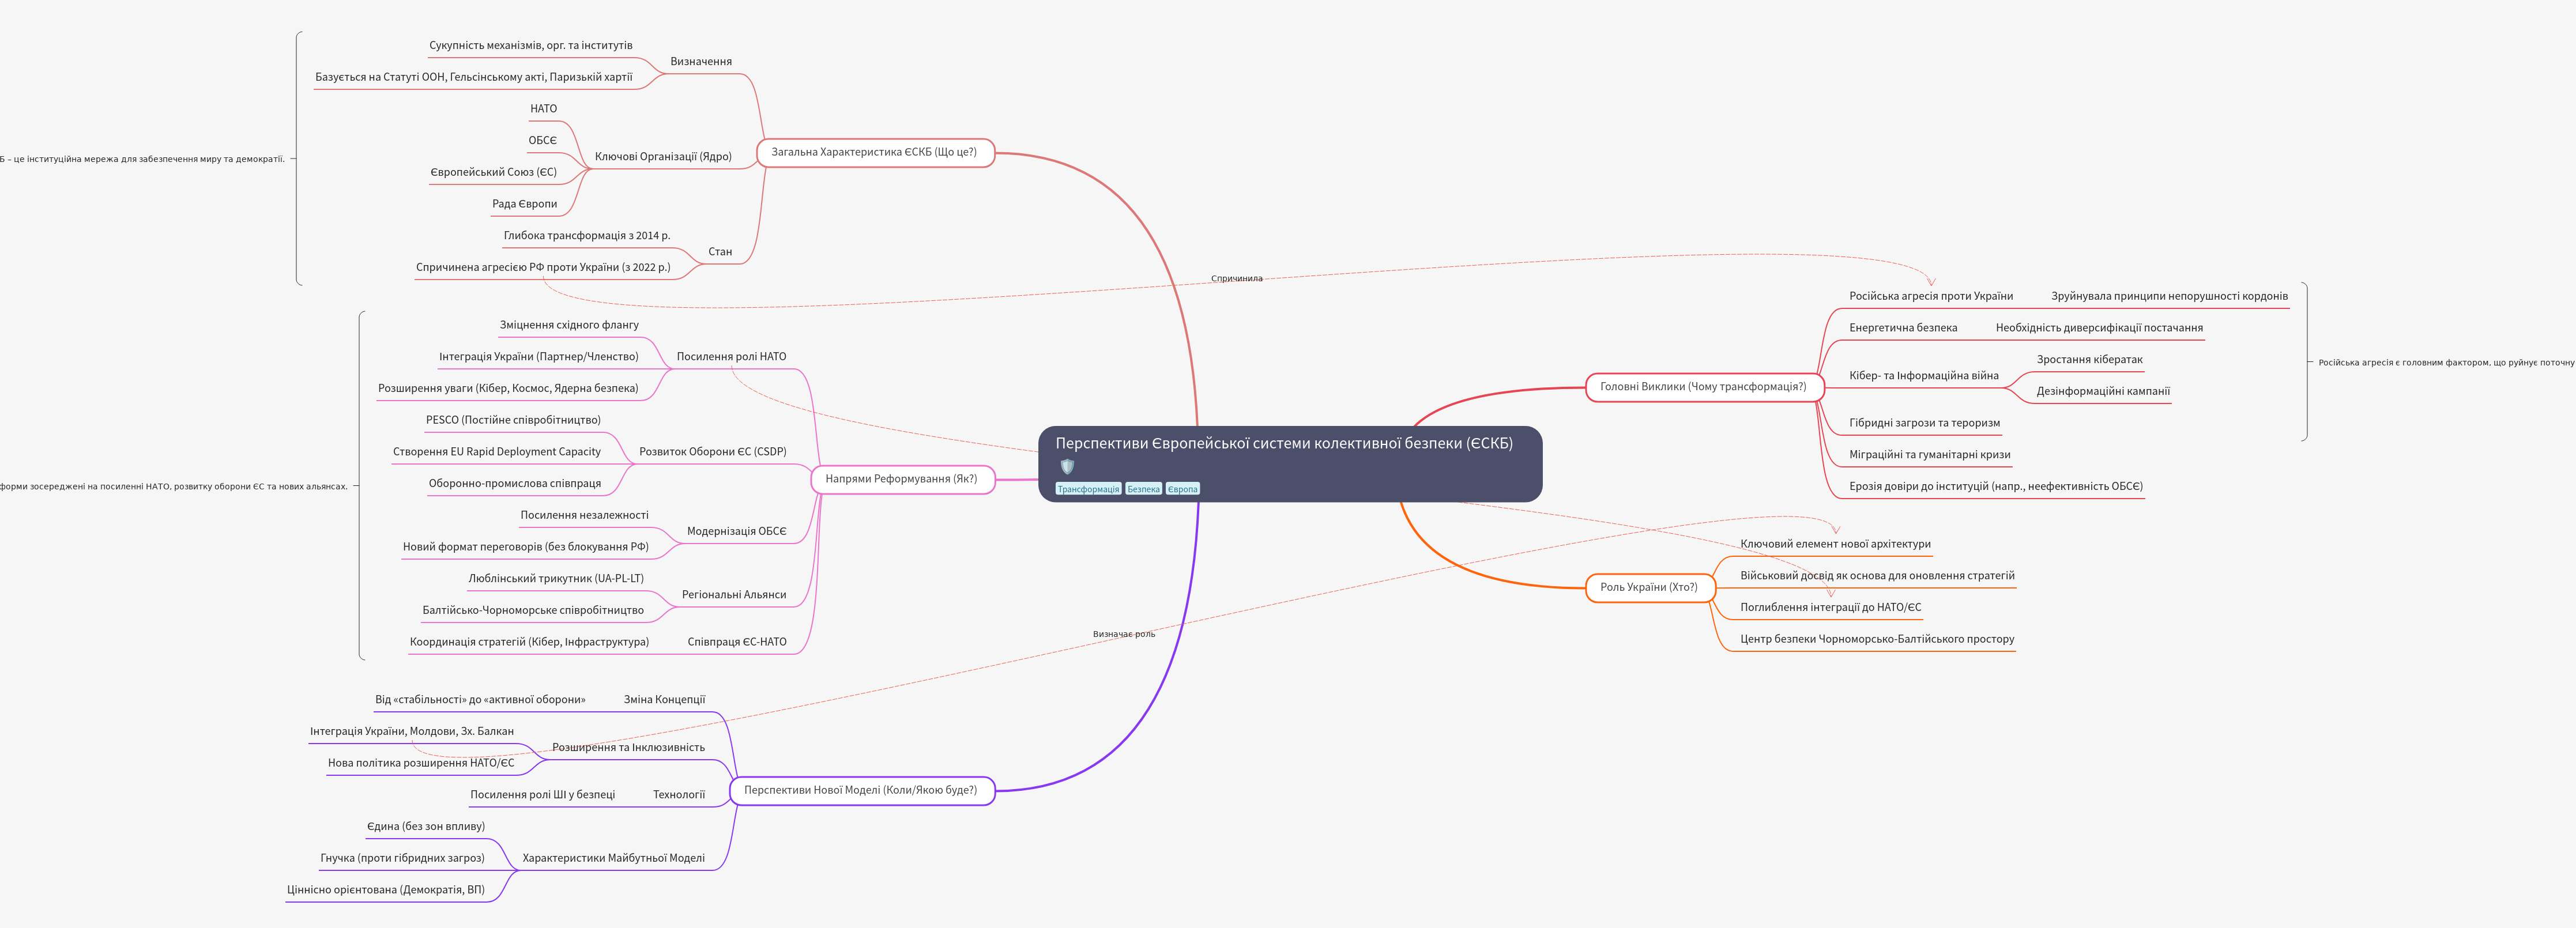Click the 'Характеристики Майбутньої Моделі' subtopic

[x=613, y=858]
